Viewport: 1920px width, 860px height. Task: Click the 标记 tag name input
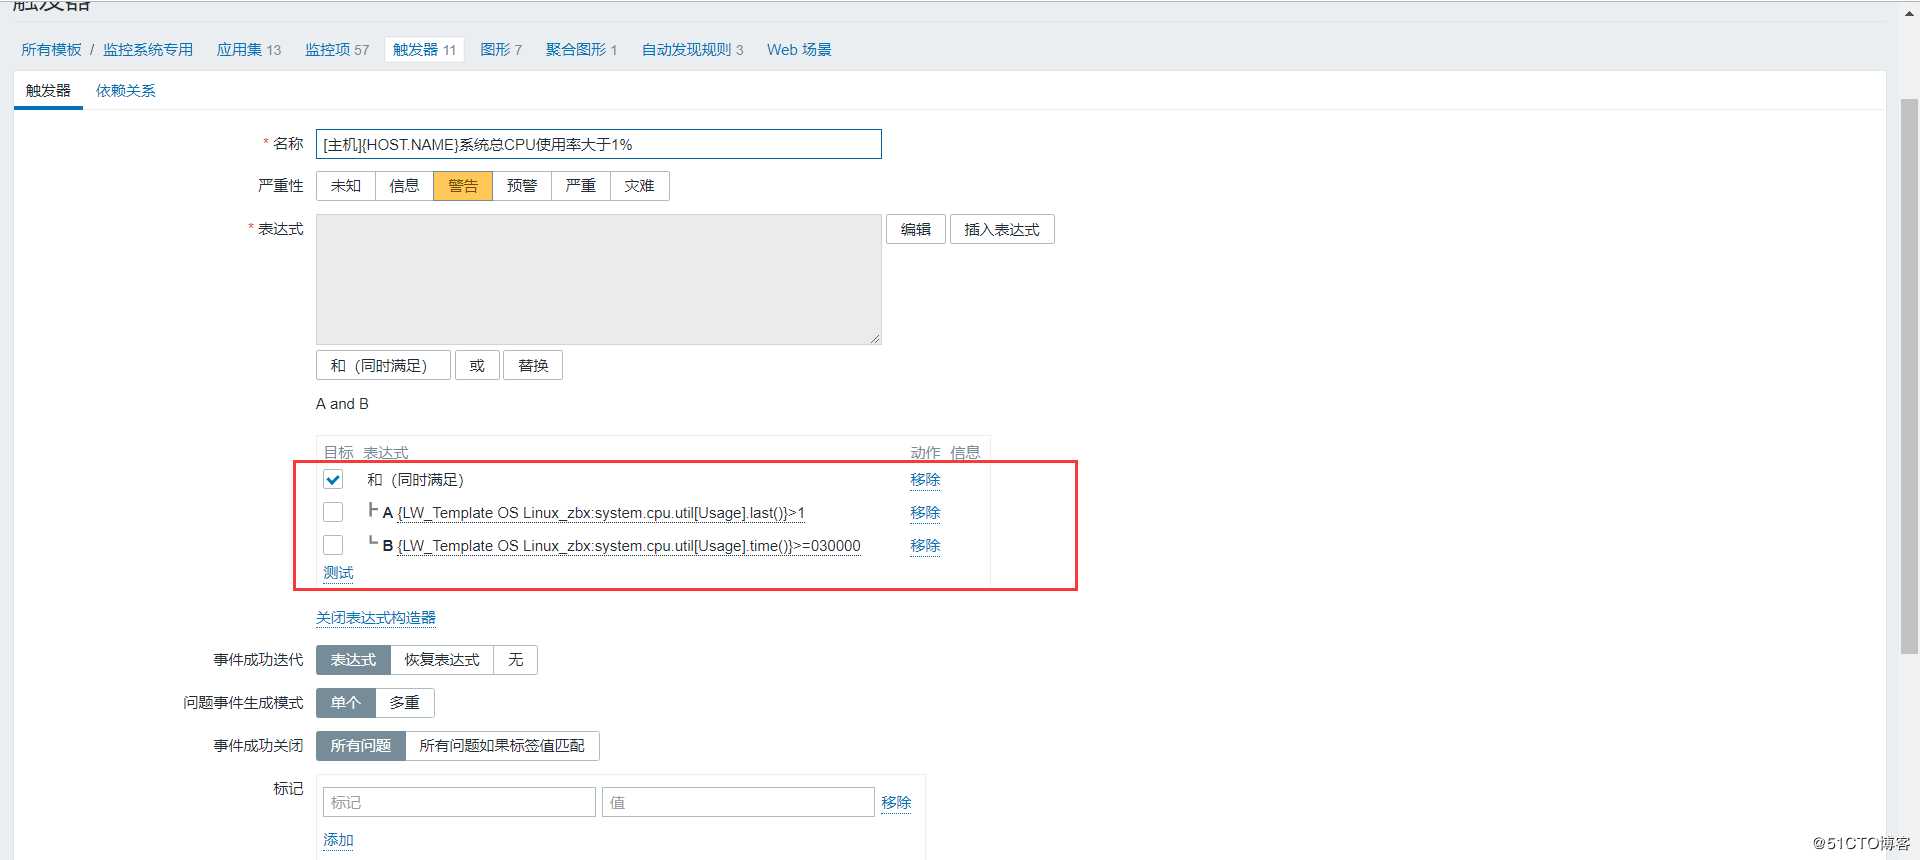tap(459, 802)
